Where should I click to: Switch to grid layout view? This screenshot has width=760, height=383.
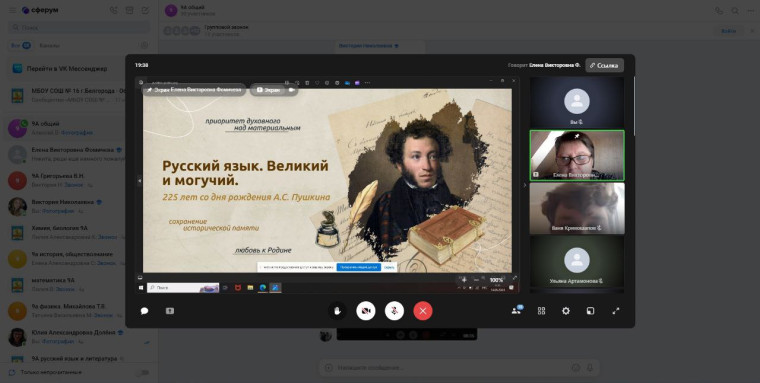pos(541,311)
